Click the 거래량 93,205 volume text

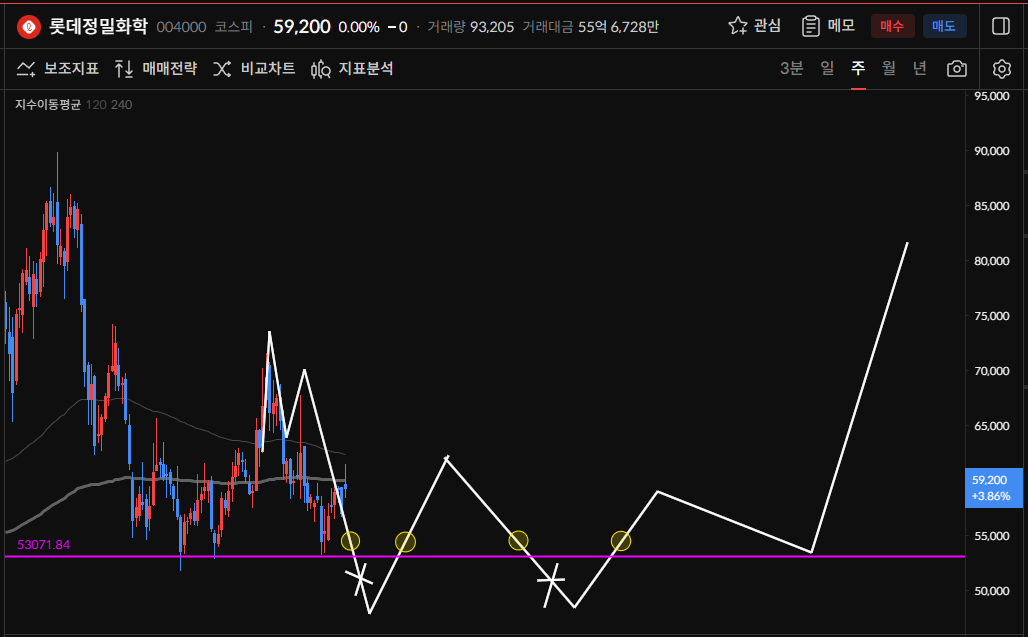pyautogui.click(x=470, y=27)
